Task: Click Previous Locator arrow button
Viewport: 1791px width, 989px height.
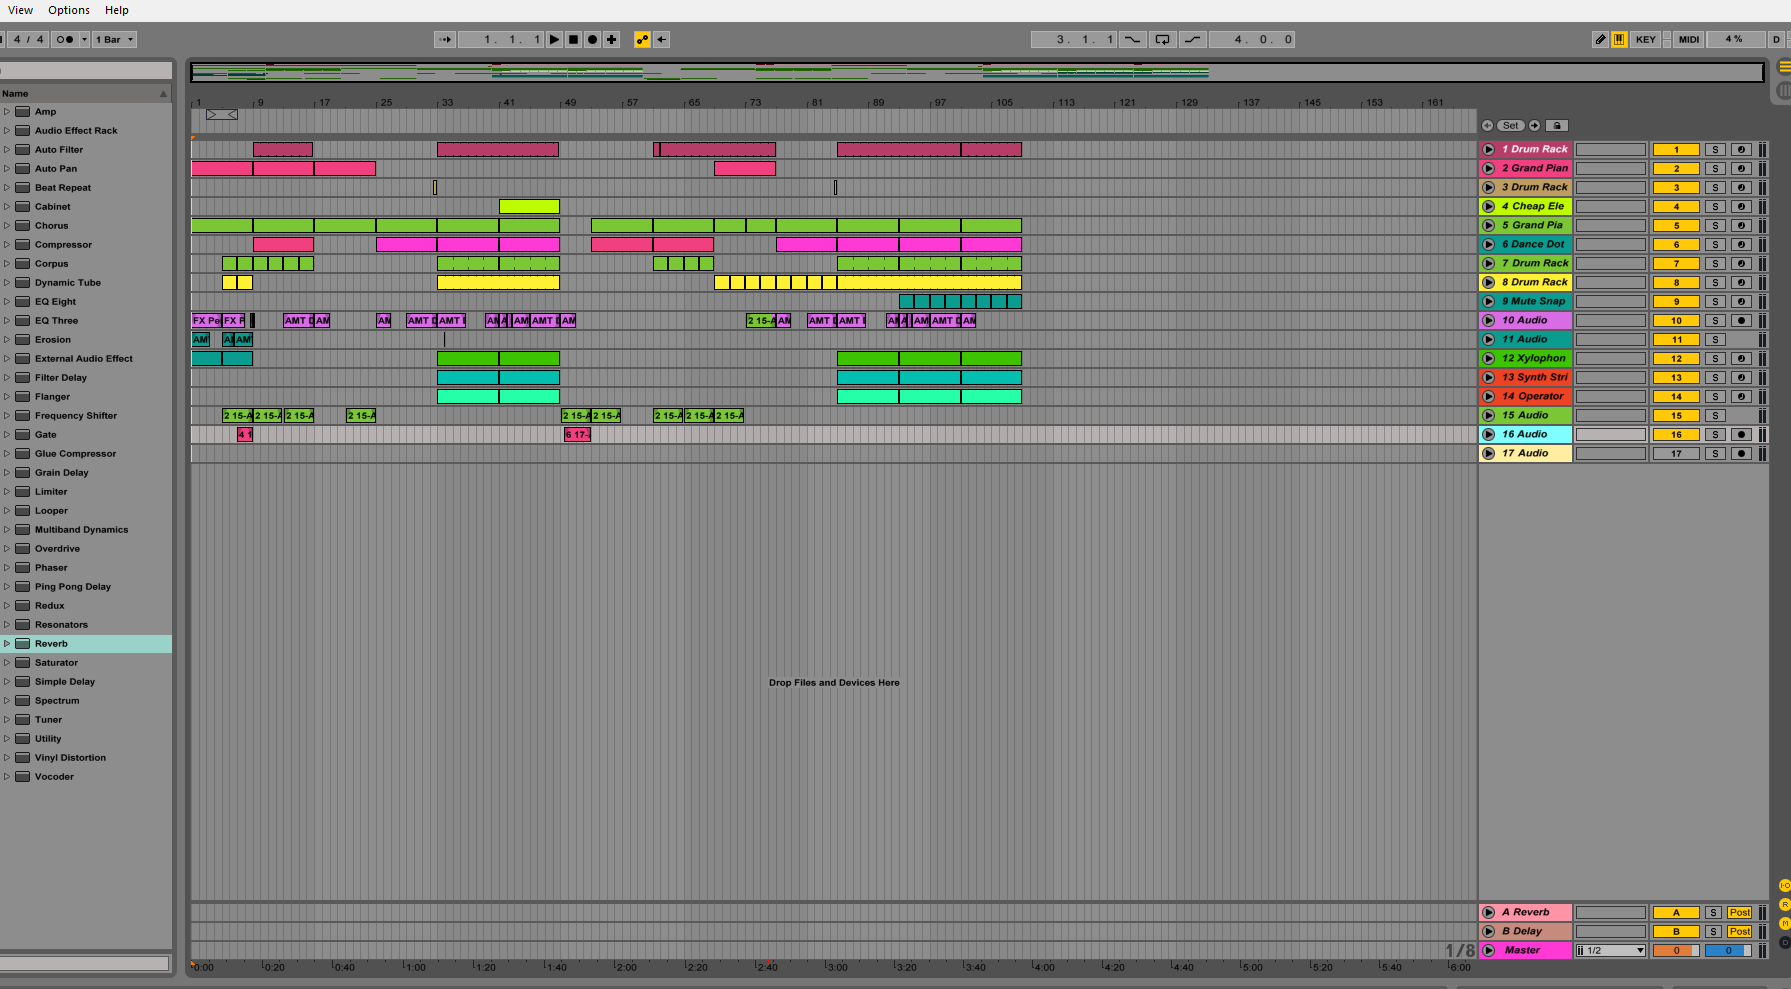Action: pos(1487,126)
